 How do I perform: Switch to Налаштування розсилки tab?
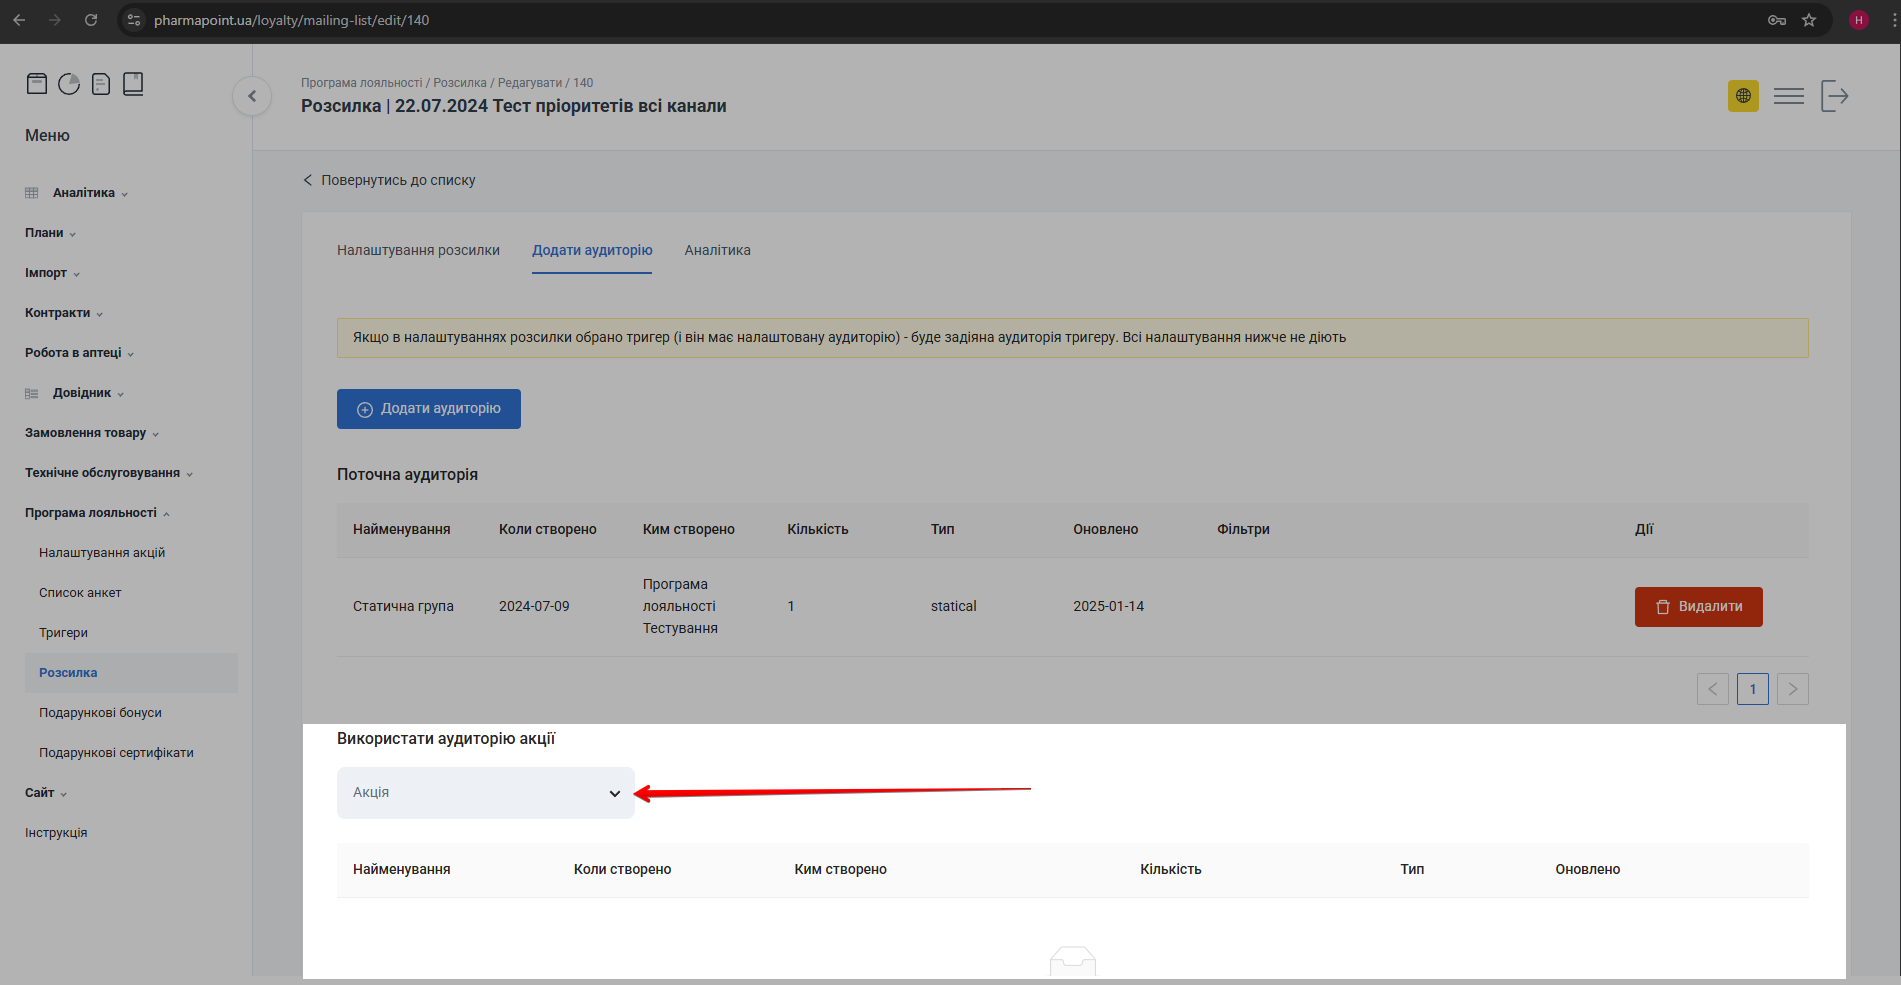tap(418, 250)
